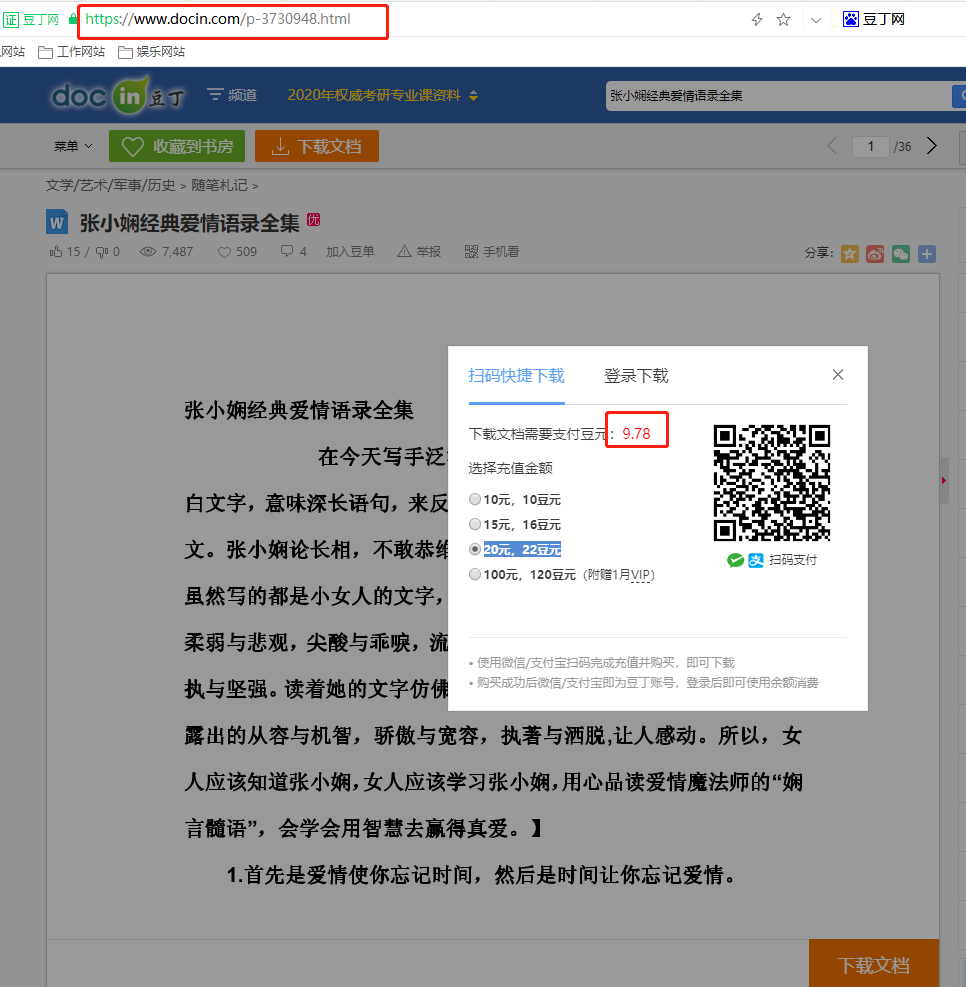Go to next page with right arrow
This screenshot has height=987, width=966.
[x=932, y=146]
